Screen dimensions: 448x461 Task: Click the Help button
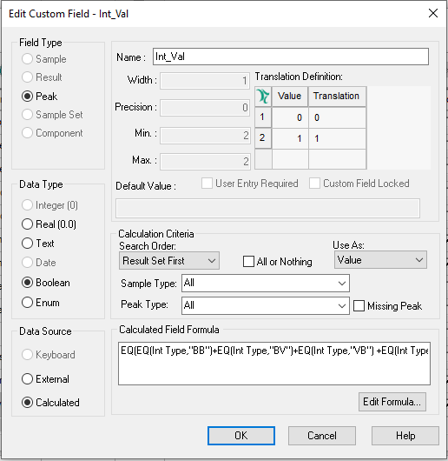pyautogui.click(x=405, y=436)
